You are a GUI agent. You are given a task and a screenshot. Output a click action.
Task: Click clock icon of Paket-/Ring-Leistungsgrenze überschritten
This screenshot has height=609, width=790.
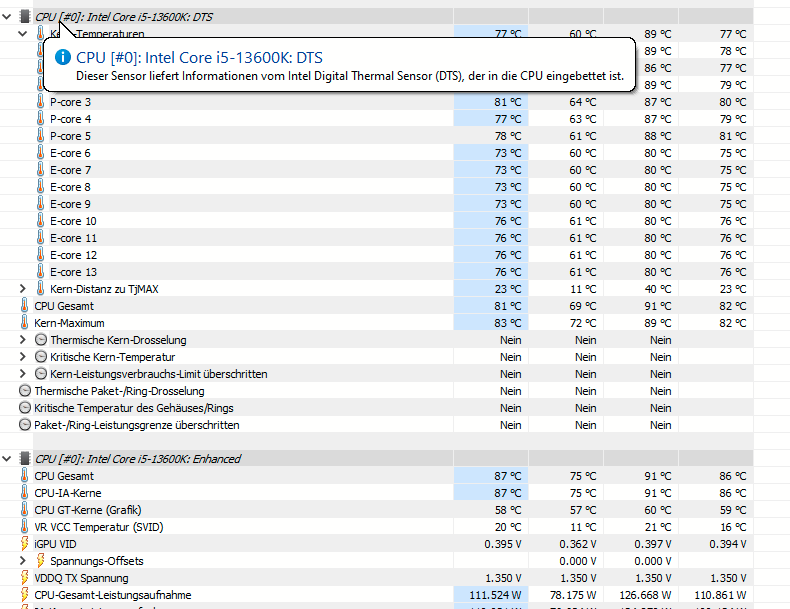(x=25, y=425)
